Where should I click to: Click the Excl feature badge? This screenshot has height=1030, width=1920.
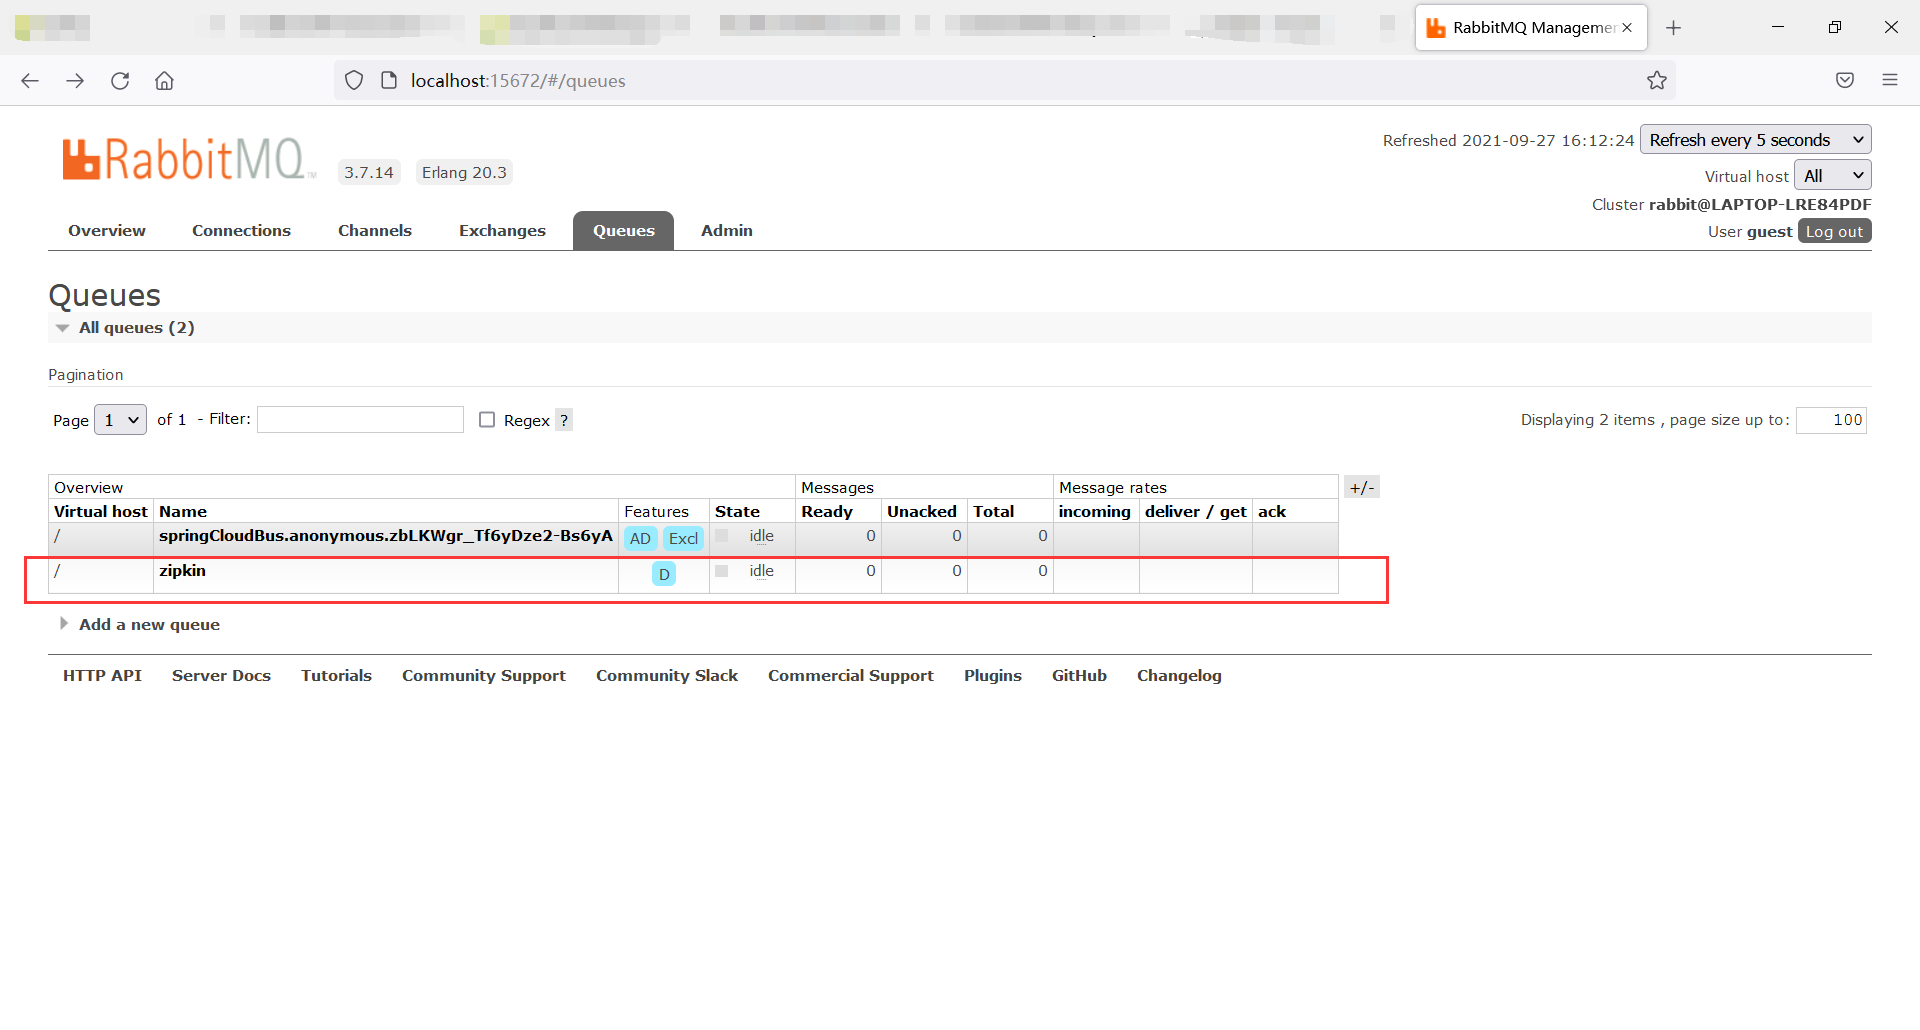click(x=684, y=538)
